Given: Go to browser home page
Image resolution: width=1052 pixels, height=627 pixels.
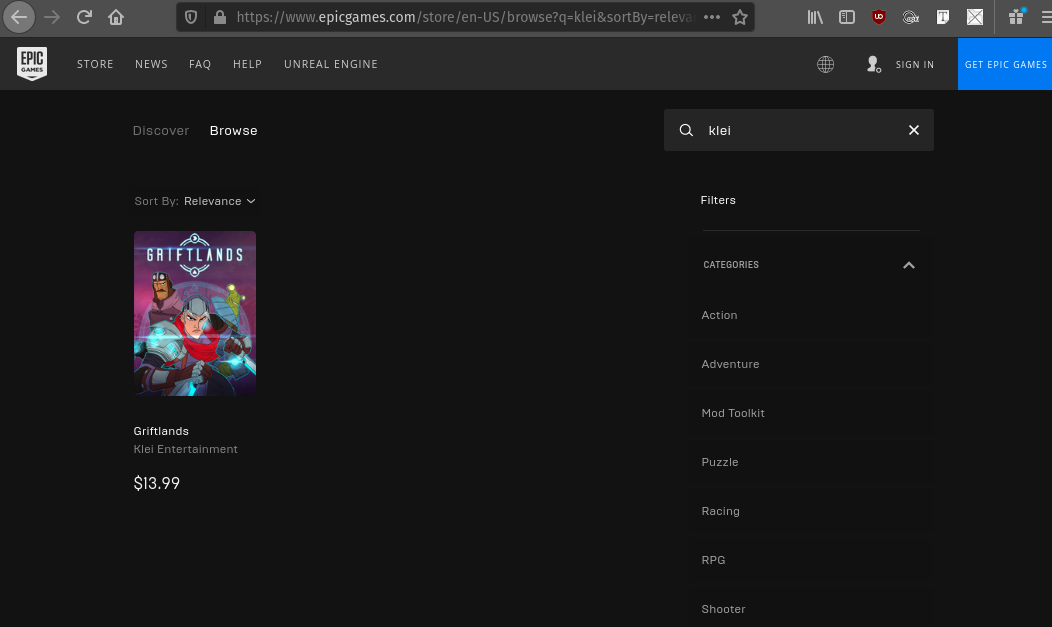Looking at the screenshot, I should 116,17.
